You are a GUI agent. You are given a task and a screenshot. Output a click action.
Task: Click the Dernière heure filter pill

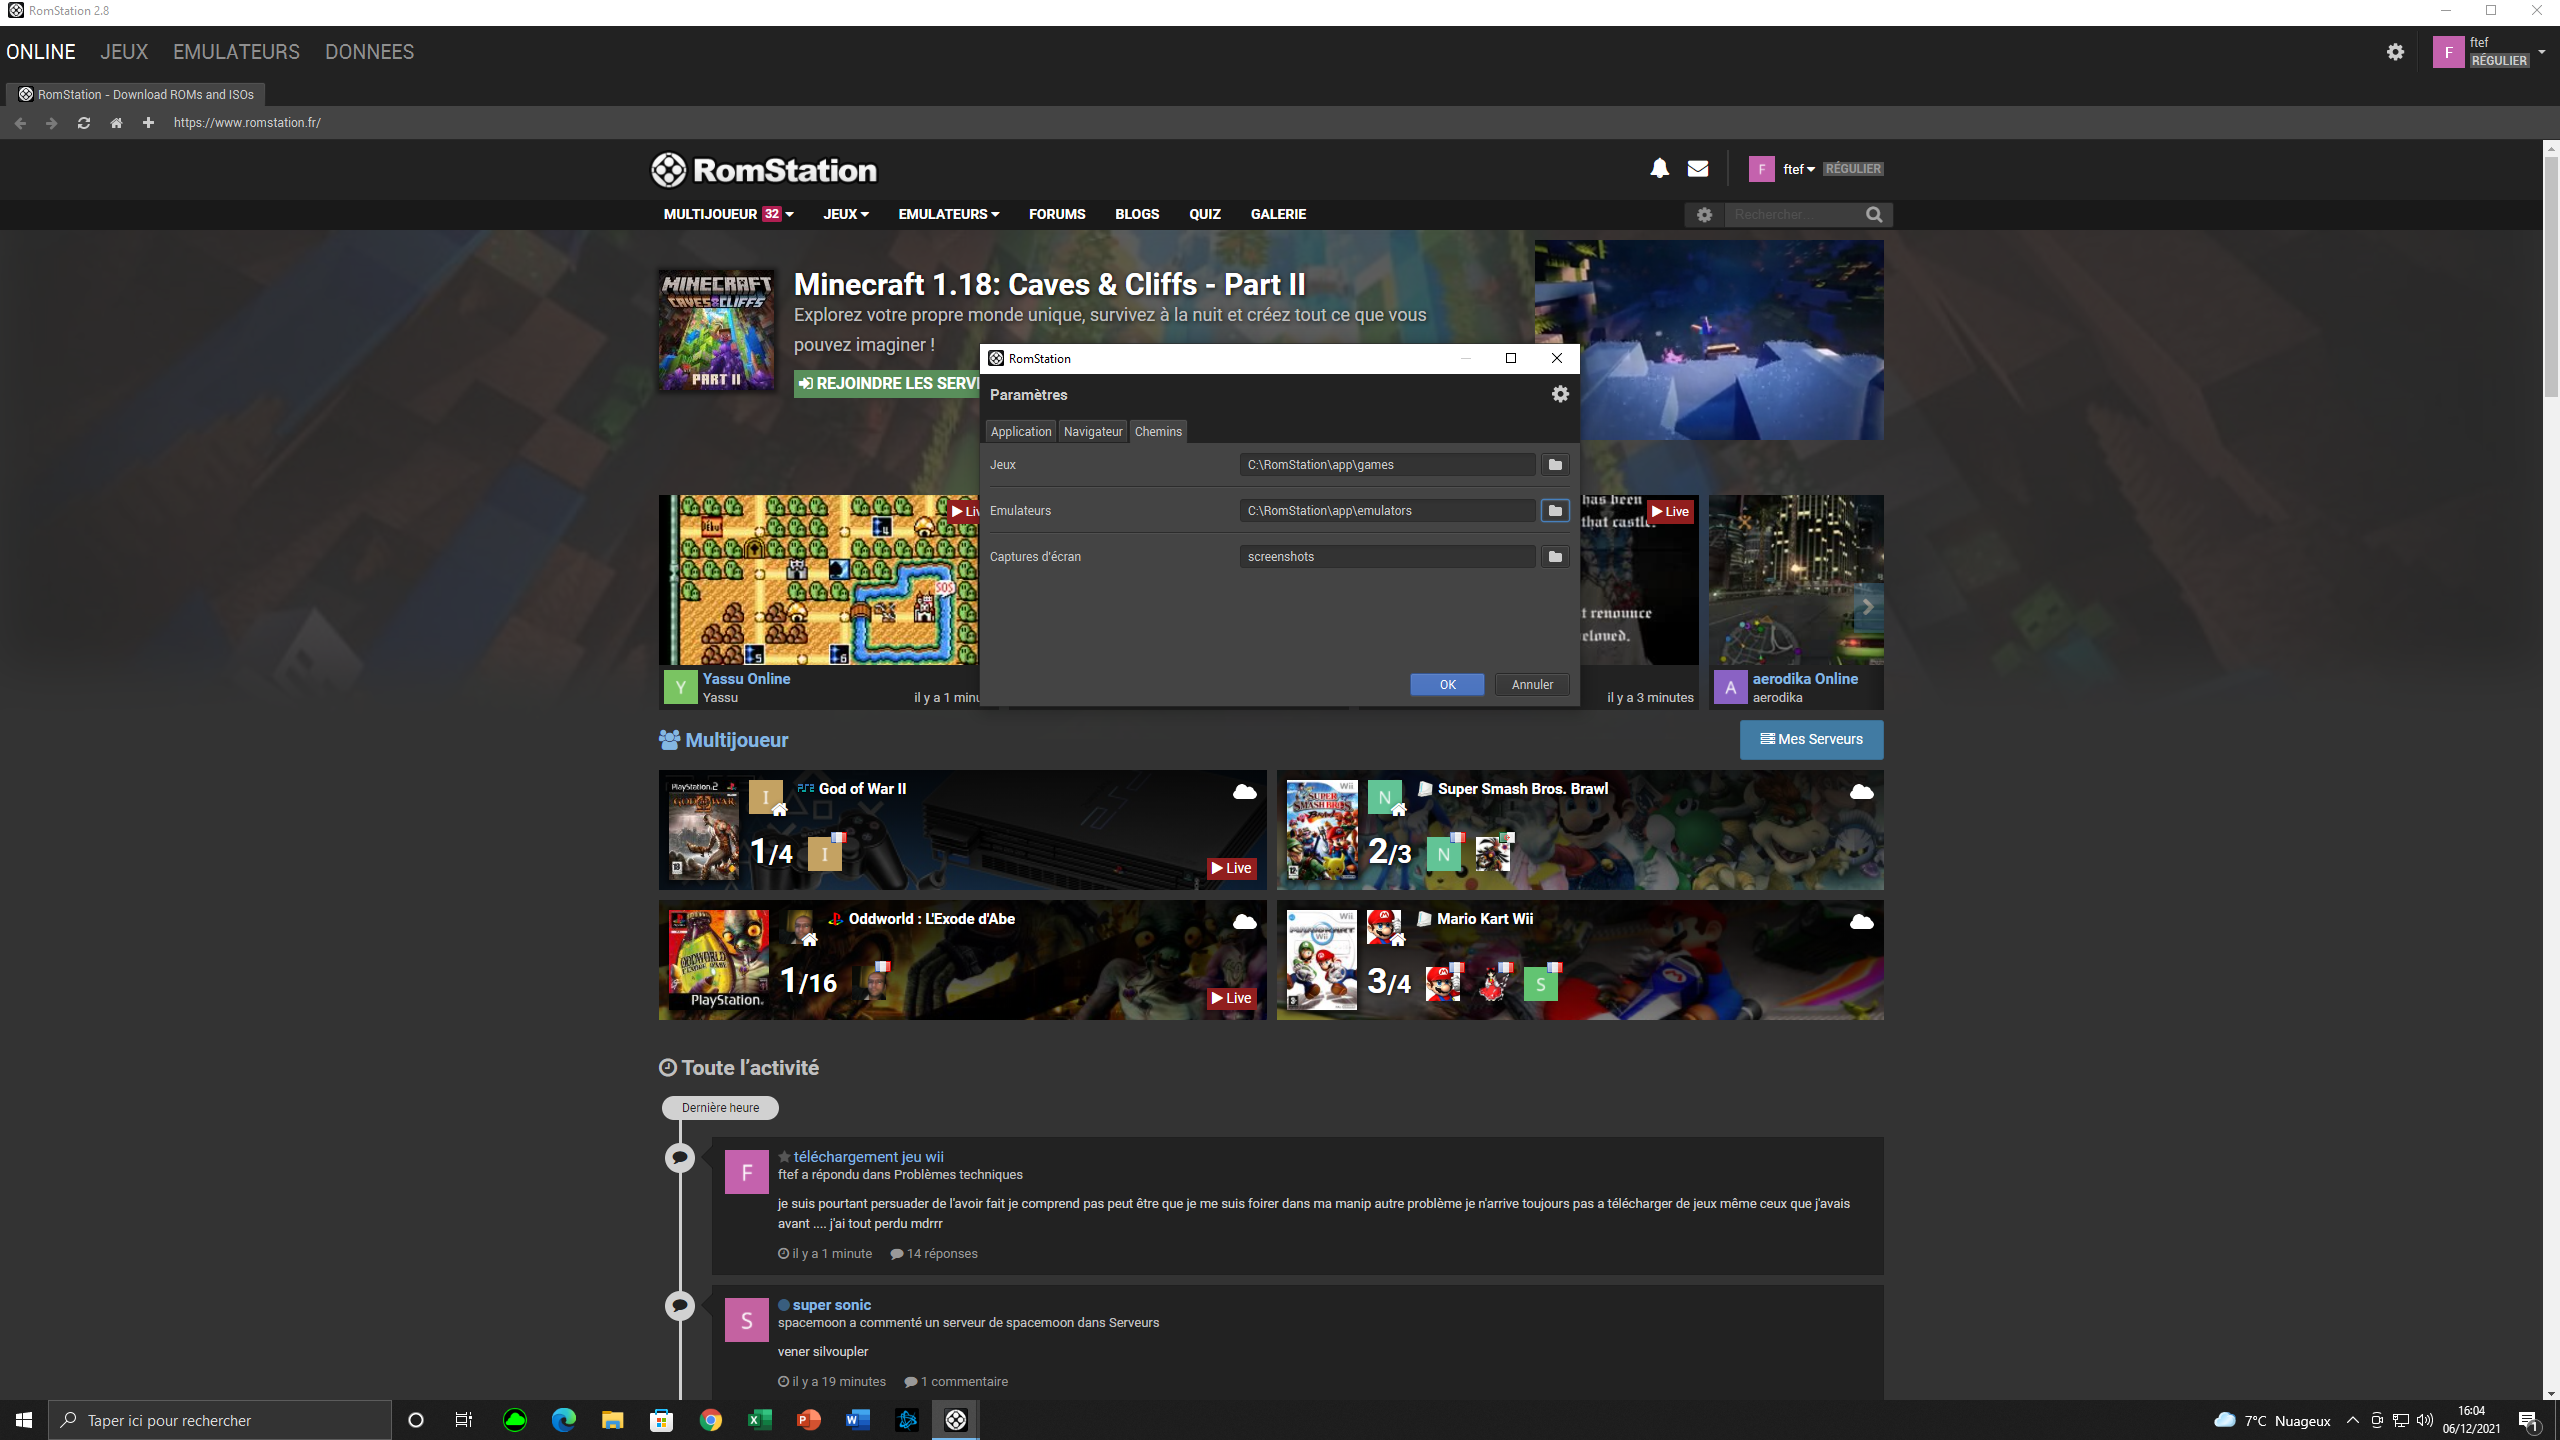tap(720, 1108)
